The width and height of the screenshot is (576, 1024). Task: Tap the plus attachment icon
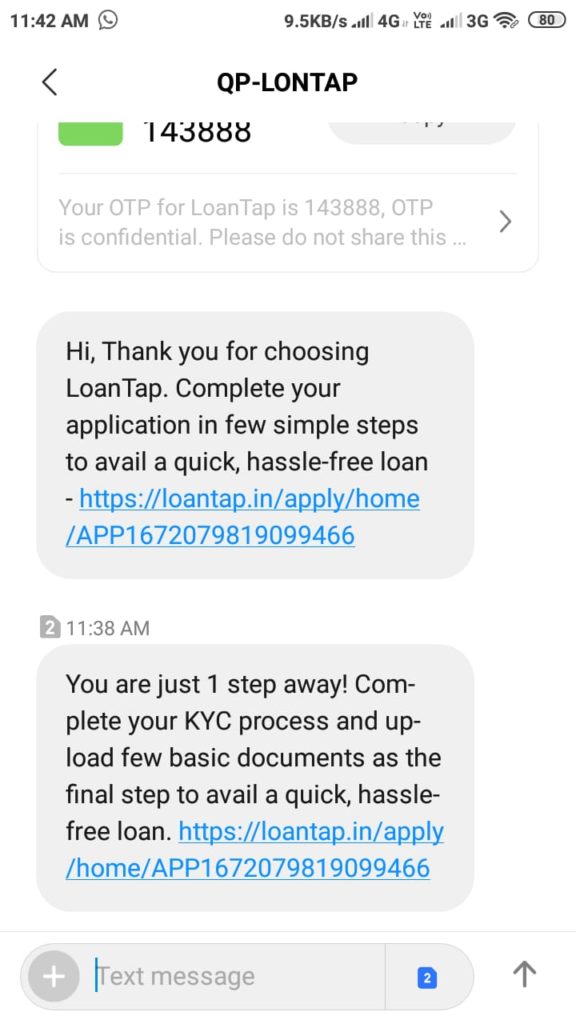pos(53,977)
